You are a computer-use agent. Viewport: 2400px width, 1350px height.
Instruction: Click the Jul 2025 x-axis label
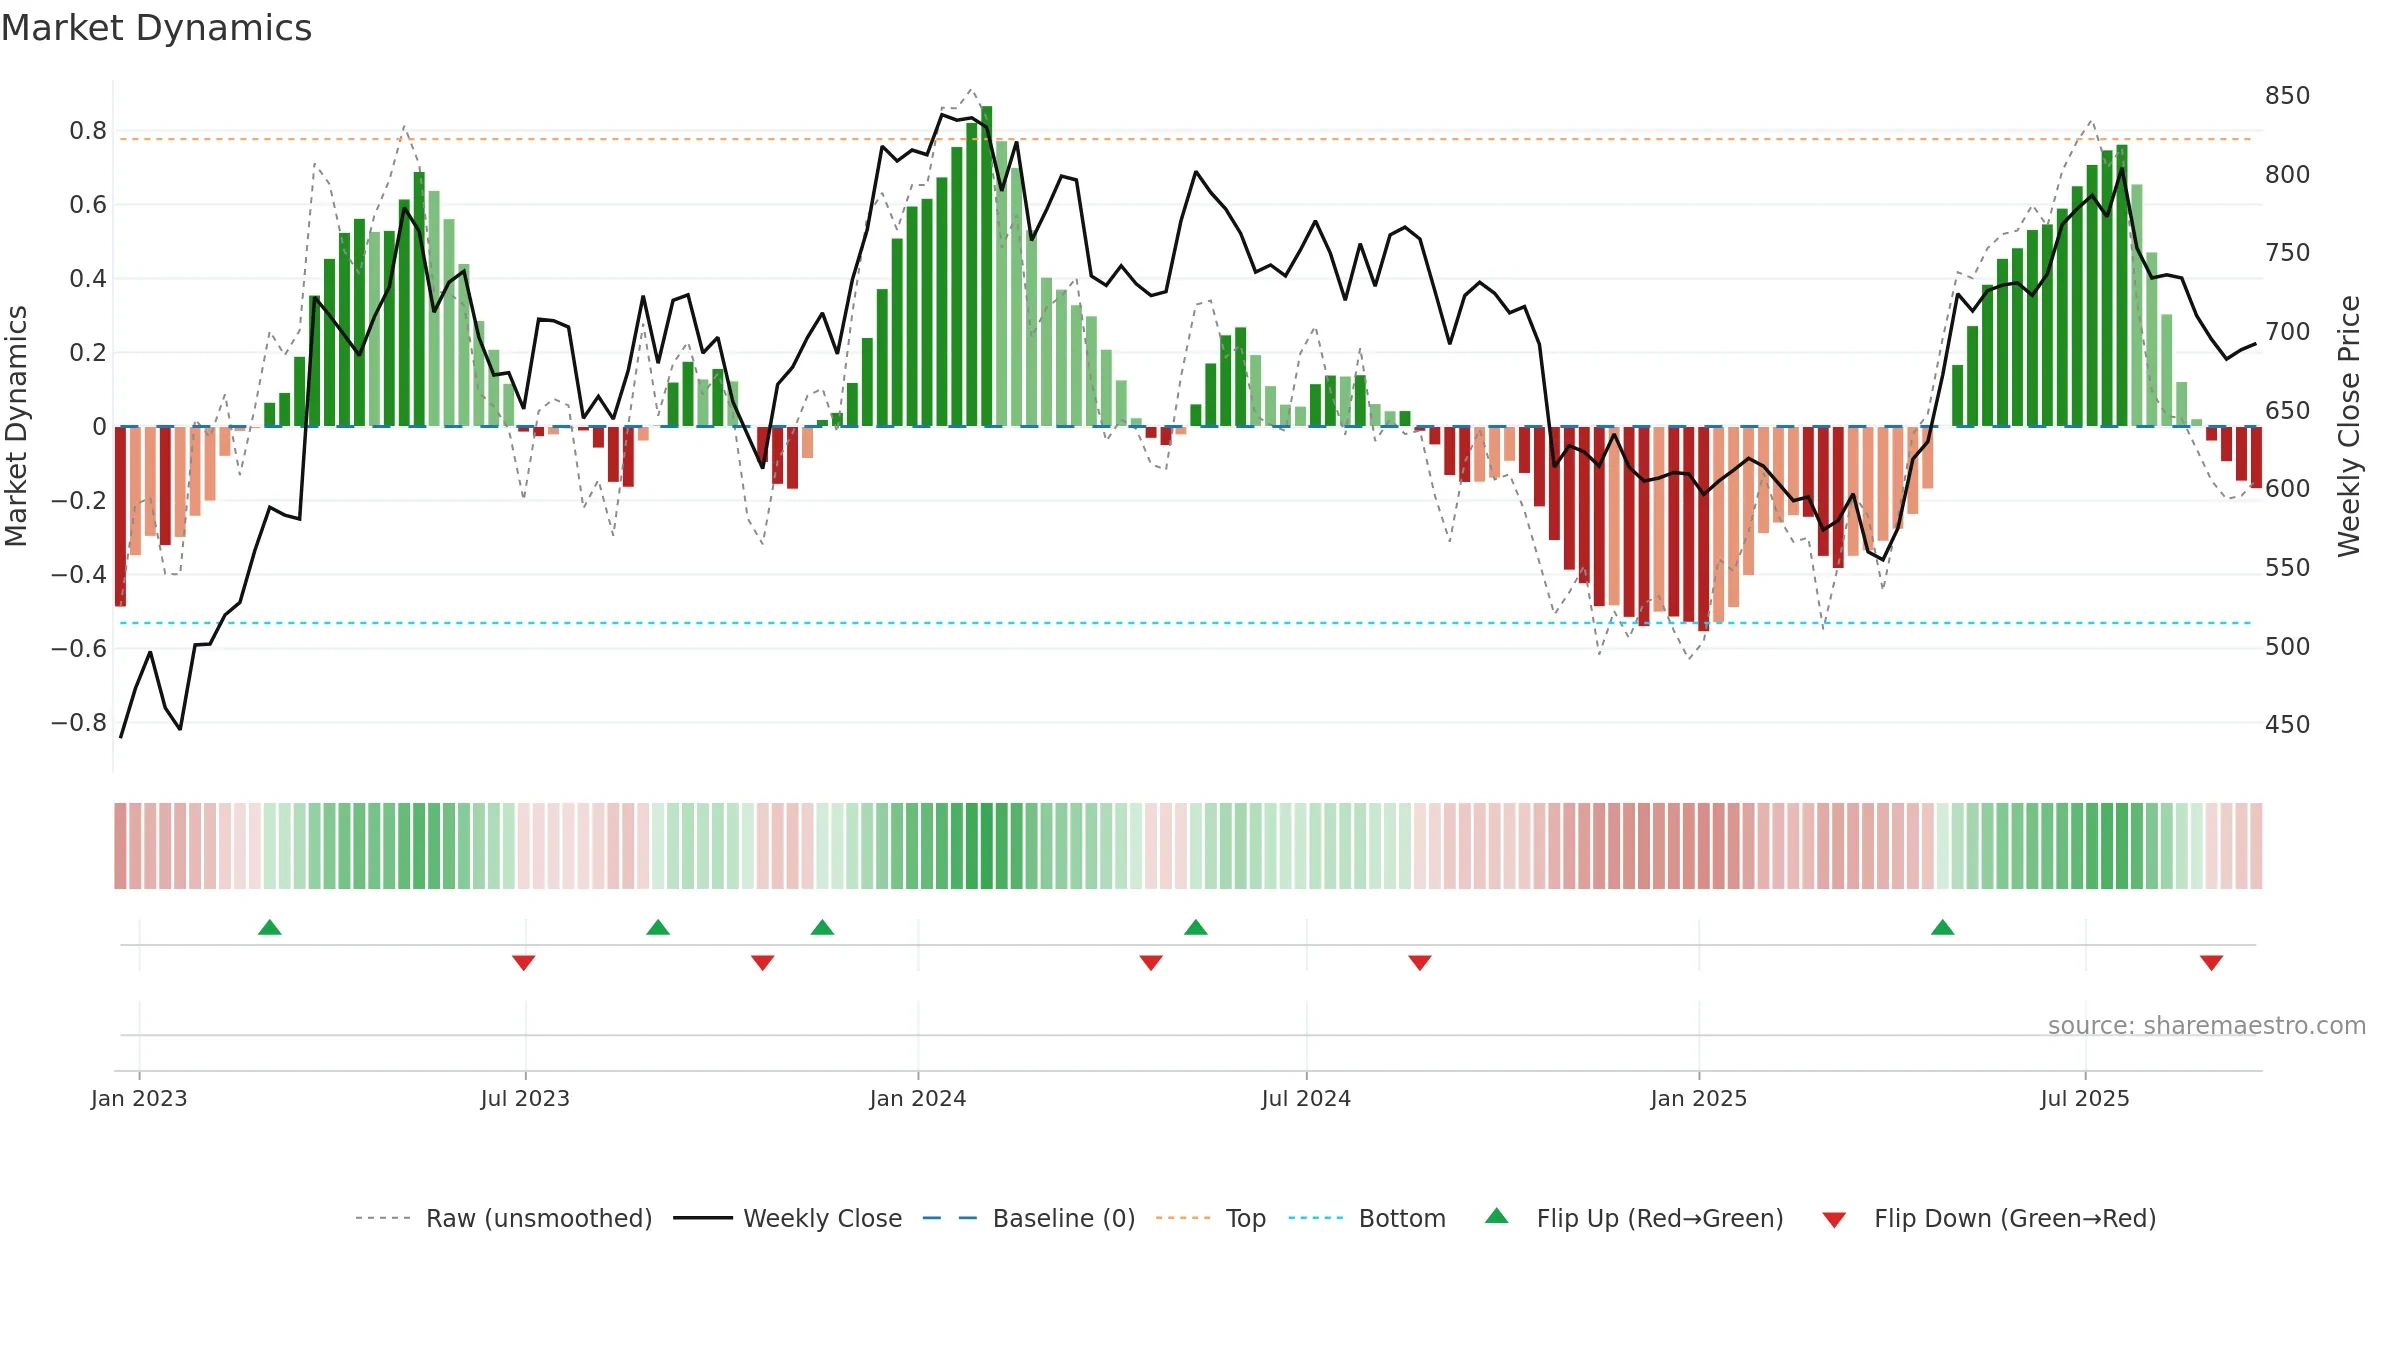2085,1098
